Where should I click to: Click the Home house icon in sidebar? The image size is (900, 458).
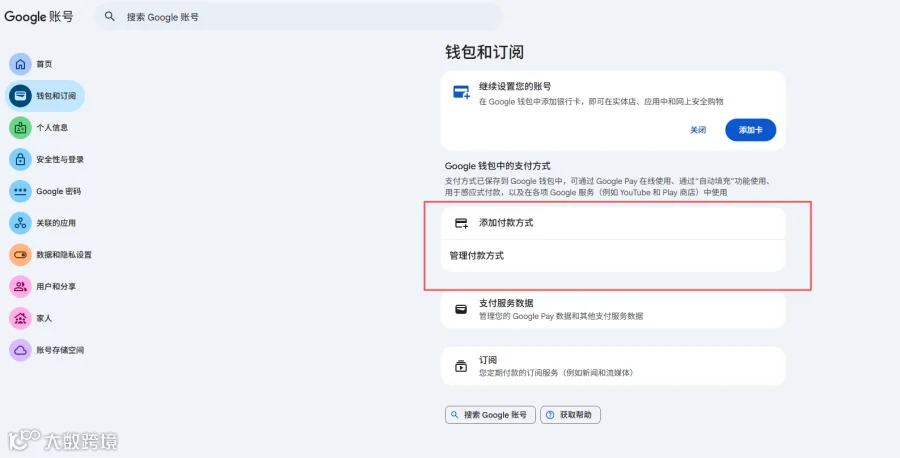tap(20, 64)
